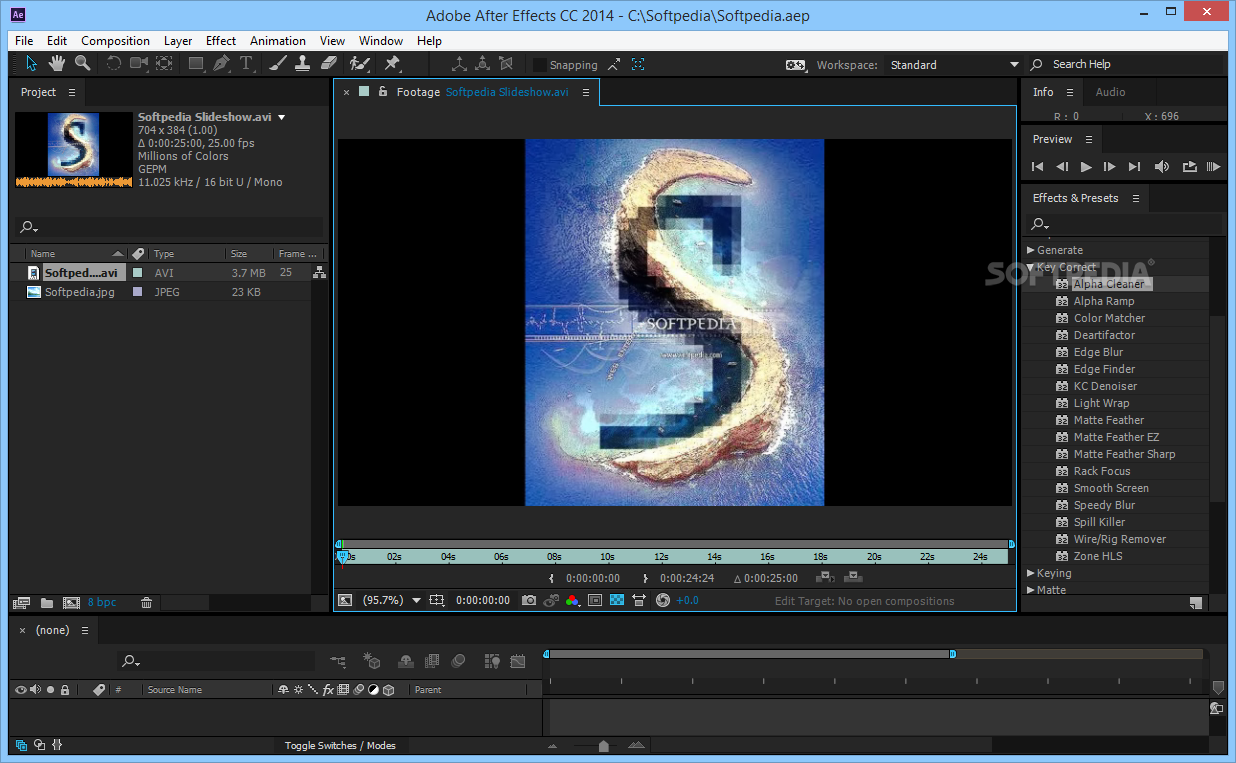This screenshot has width=1236, height=763.
Task: Select the Puppet Pin tool
Action: point(392,64)
